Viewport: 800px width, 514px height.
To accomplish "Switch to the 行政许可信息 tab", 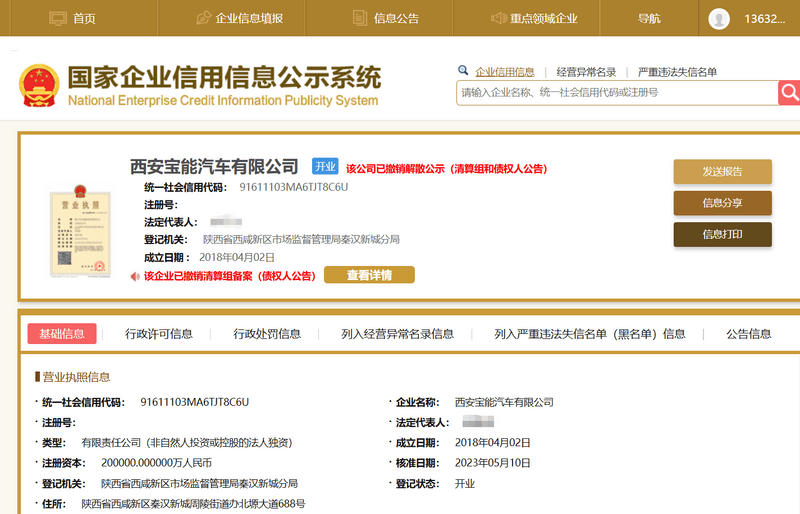I will [159, 334].
